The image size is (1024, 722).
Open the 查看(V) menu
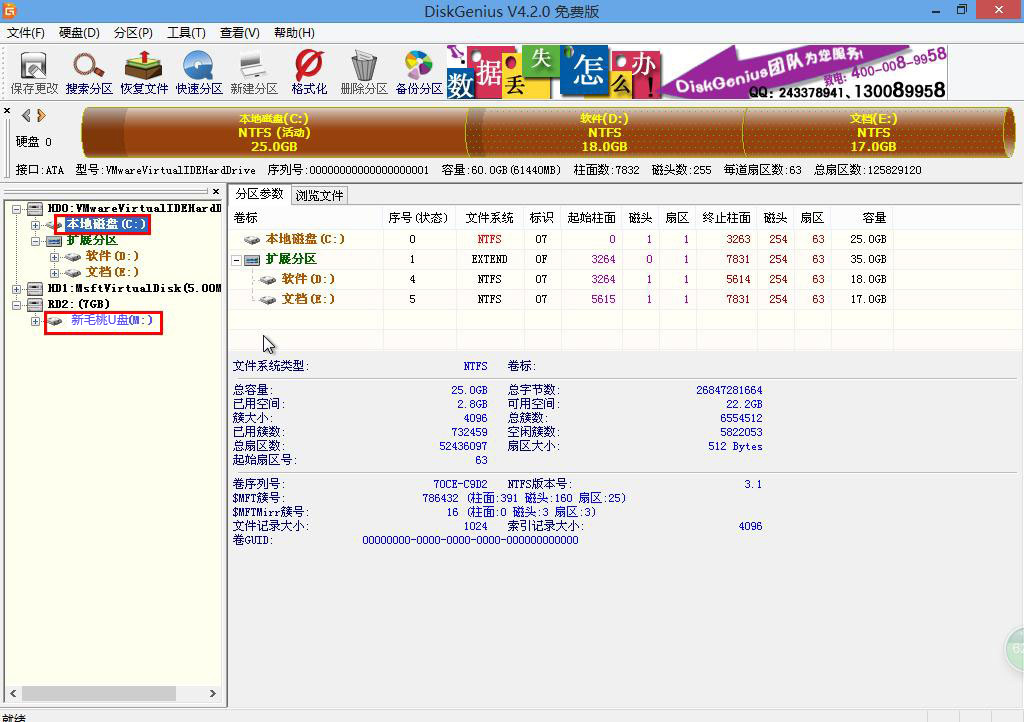point(239,33)
